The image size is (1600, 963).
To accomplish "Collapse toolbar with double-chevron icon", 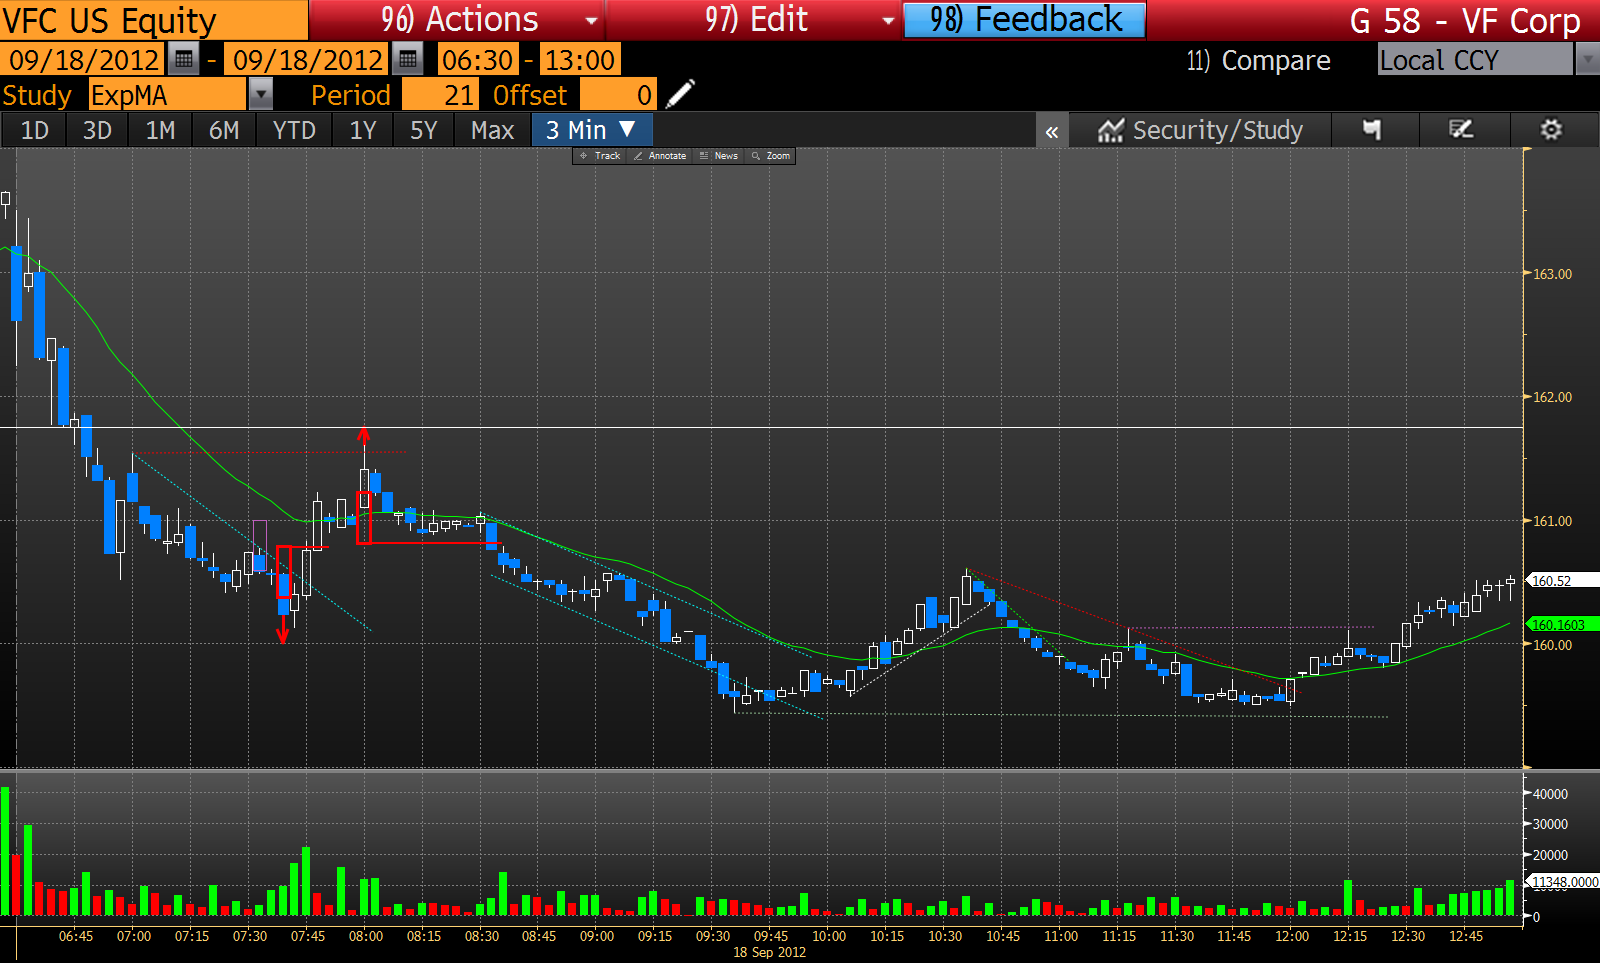I will point(1052,131).
